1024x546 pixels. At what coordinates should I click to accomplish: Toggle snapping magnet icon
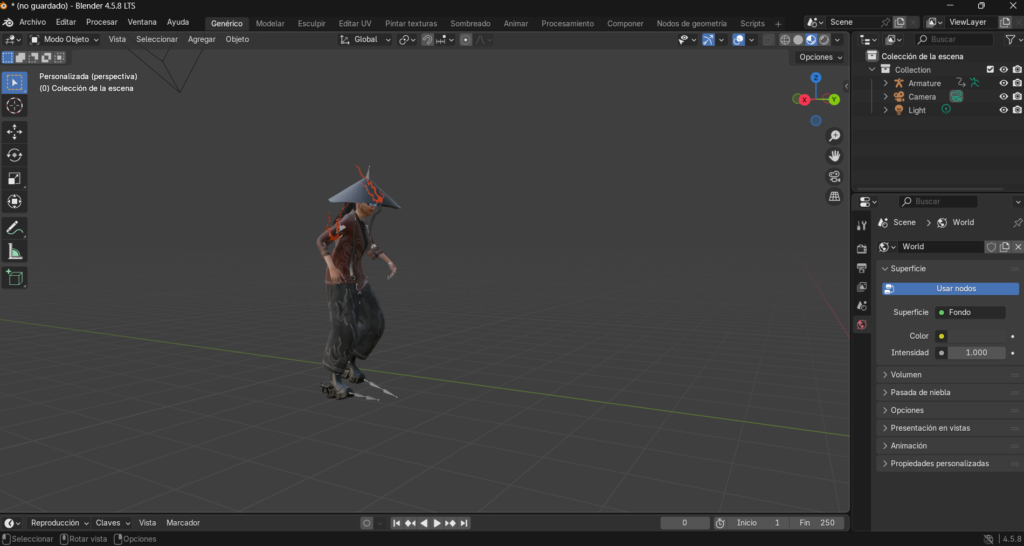(427, 40)
